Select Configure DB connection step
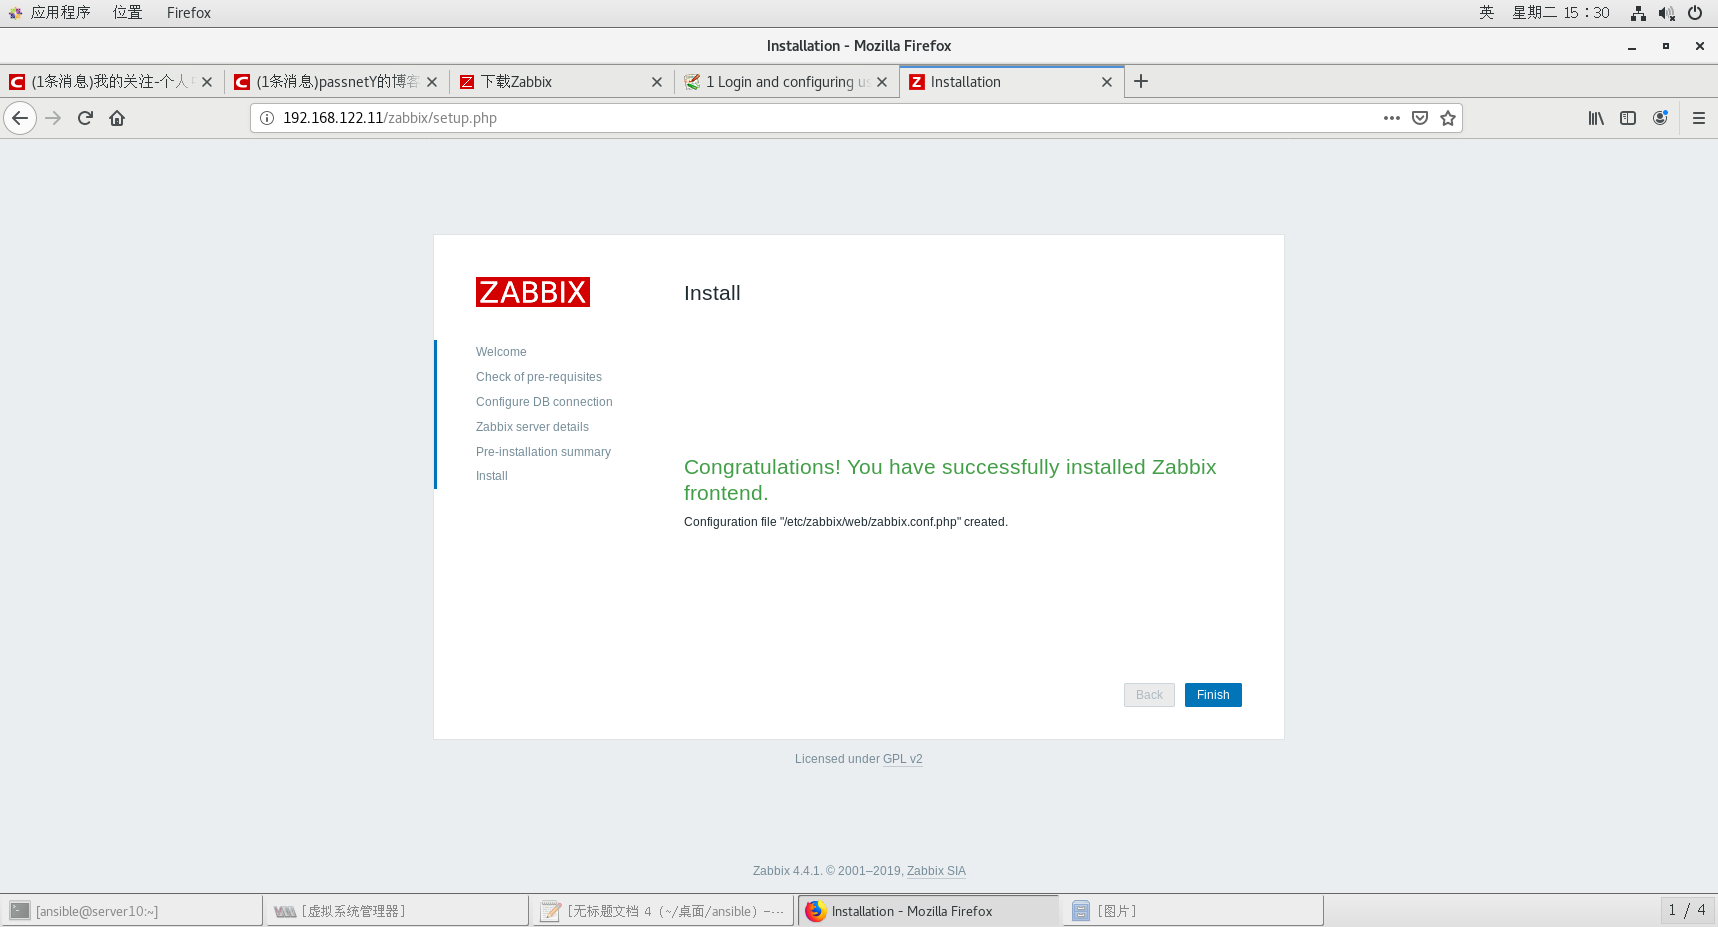This screenshot has height=927, width=1718. (544, 402)
